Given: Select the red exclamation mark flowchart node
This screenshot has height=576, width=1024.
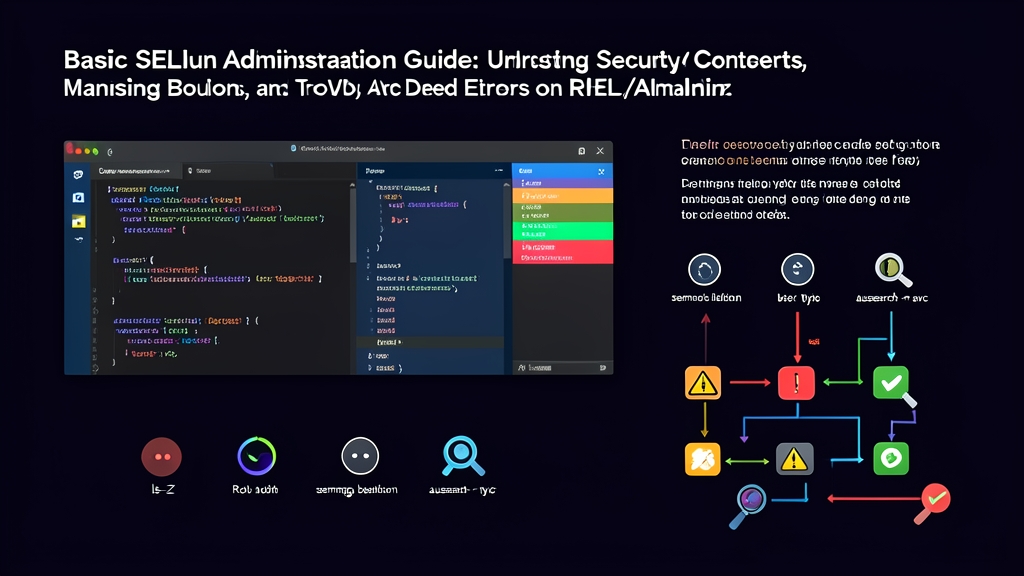Looking at the screenshot, I should [796, 383].
